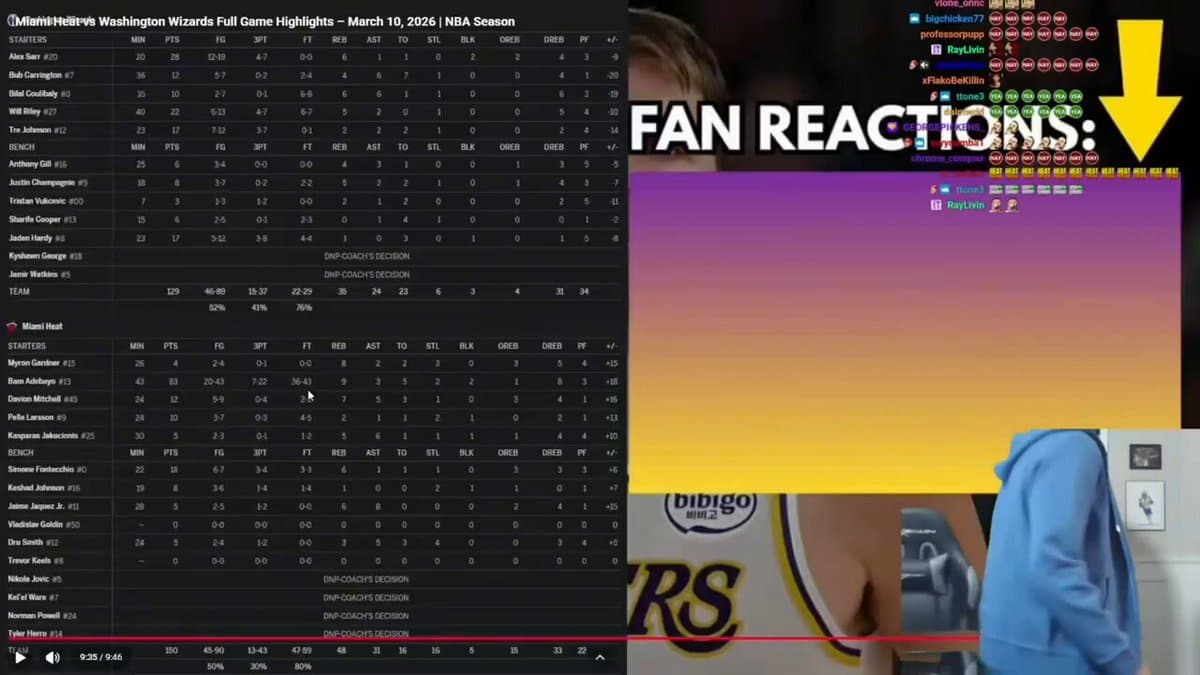Click the pistol badge icon next to xFlakoBeKillin
Screen dimensions: 1200x675
coord(912,65)
